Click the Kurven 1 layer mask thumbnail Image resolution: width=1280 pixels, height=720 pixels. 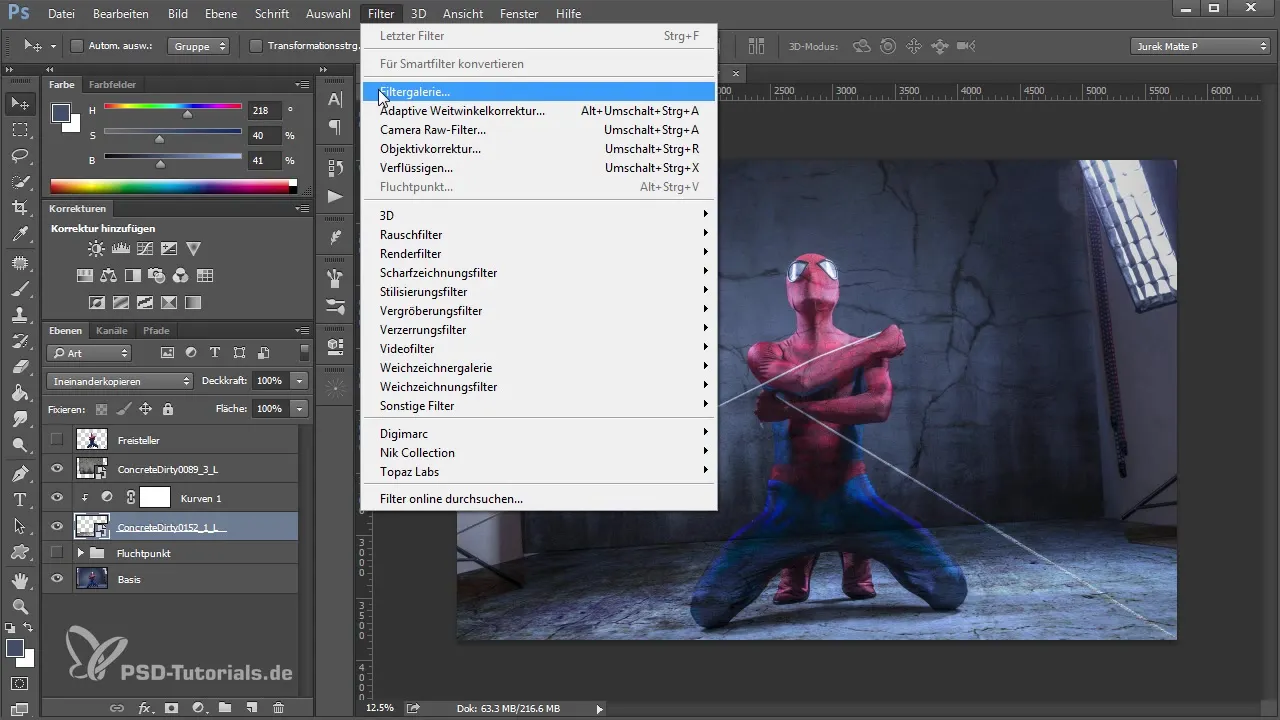tap(155, 497)
